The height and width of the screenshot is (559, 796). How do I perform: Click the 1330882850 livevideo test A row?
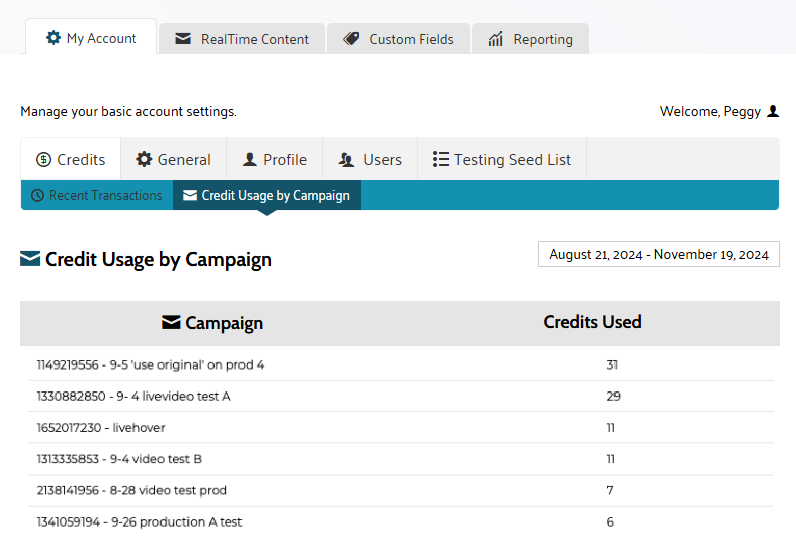click(x=133, y=396)
